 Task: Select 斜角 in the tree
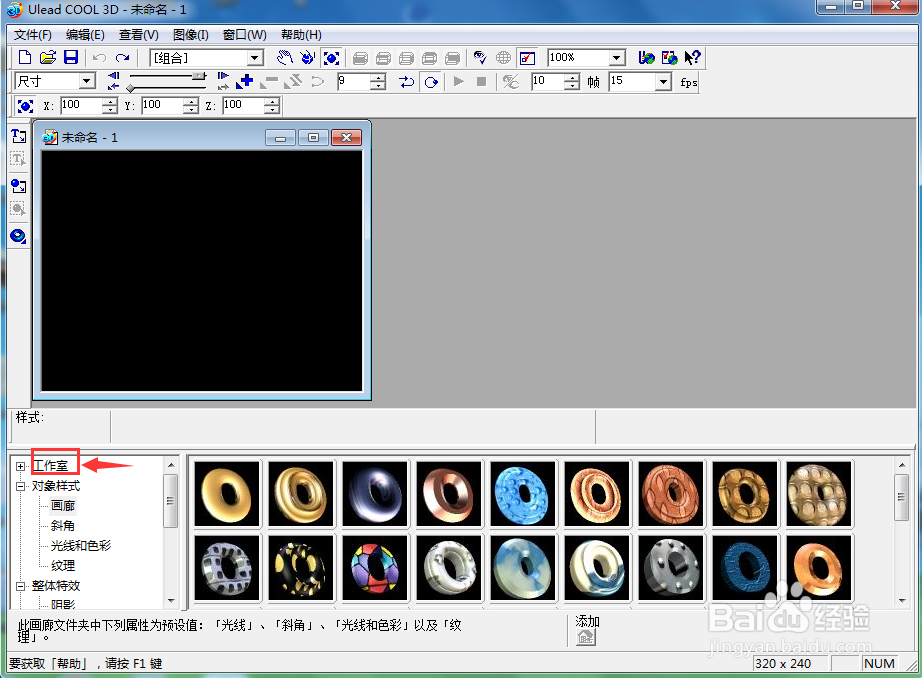63,526
